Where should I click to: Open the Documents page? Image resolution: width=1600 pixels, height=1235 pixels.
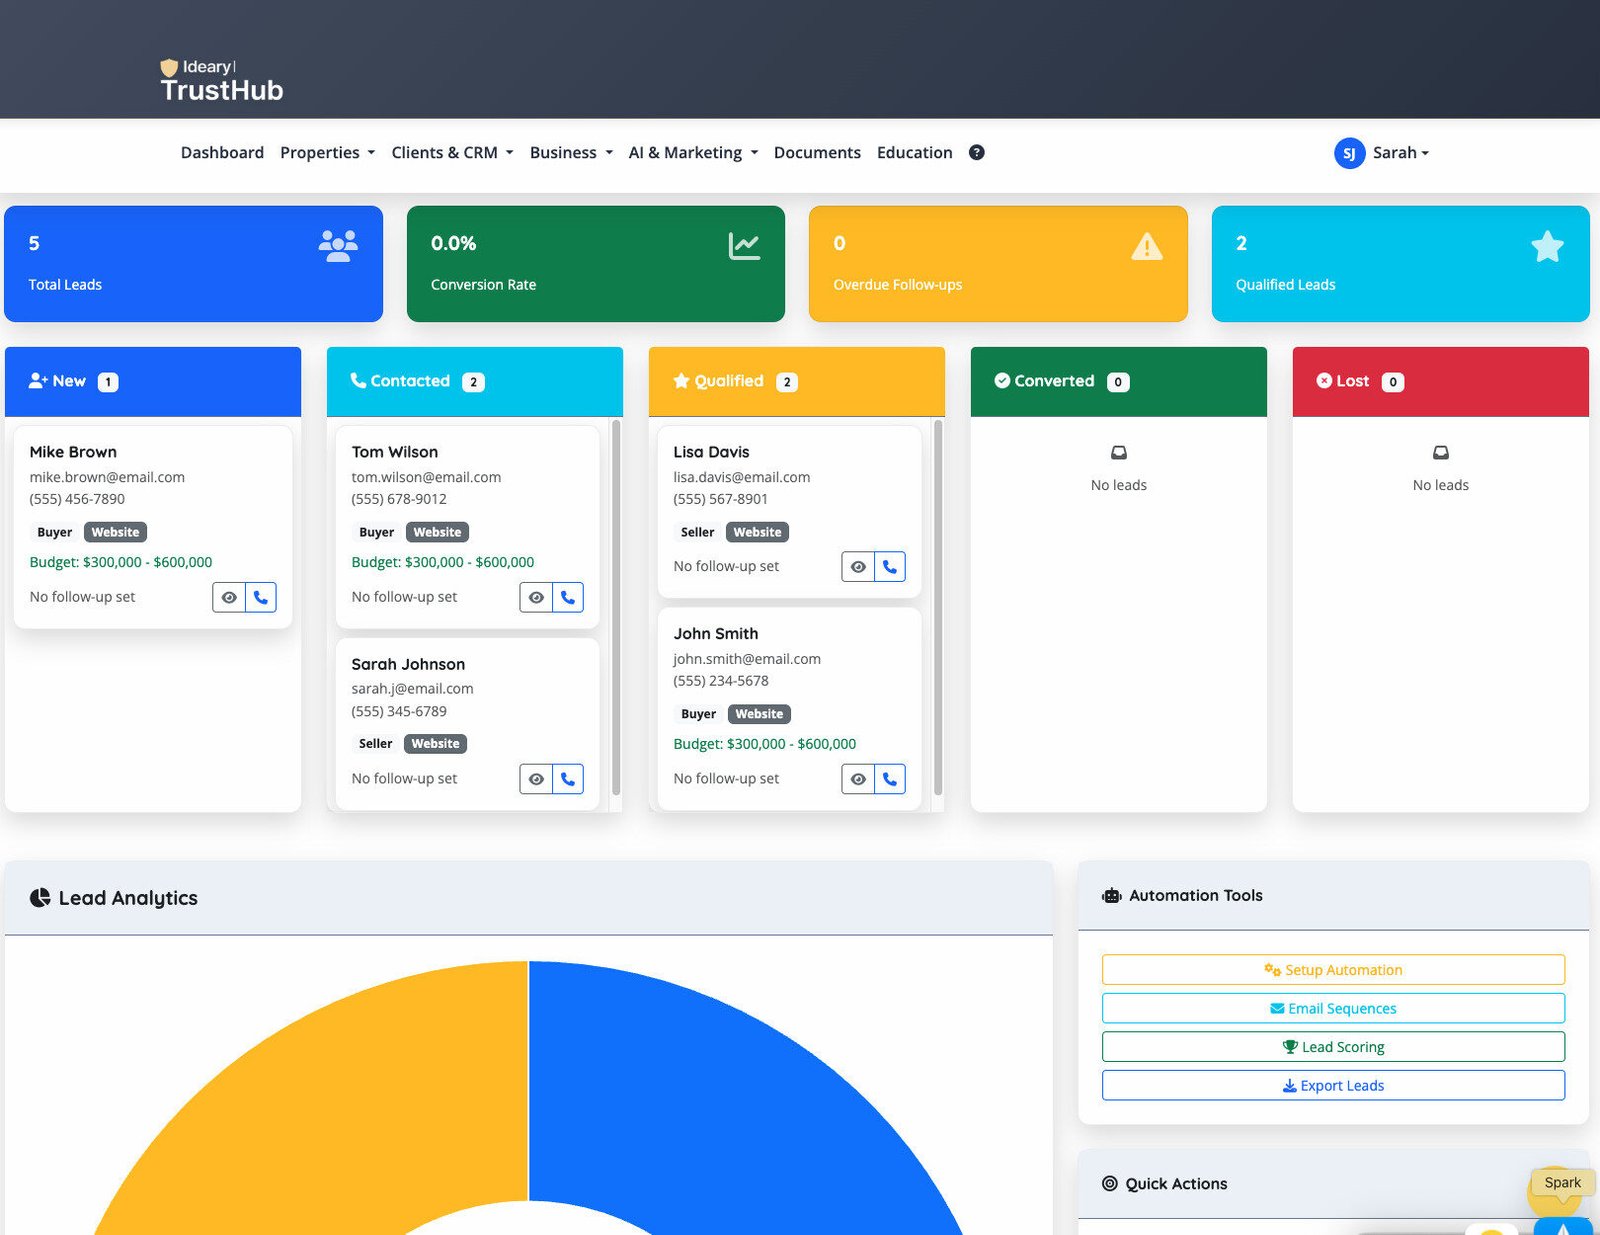click(x=817, y=152)
